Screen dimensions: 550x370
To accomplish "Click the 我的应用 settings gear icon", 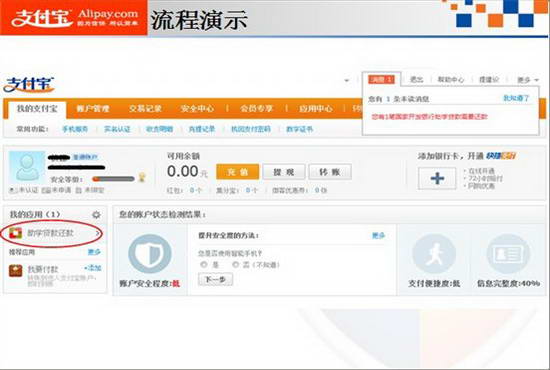I will (96, 215).
